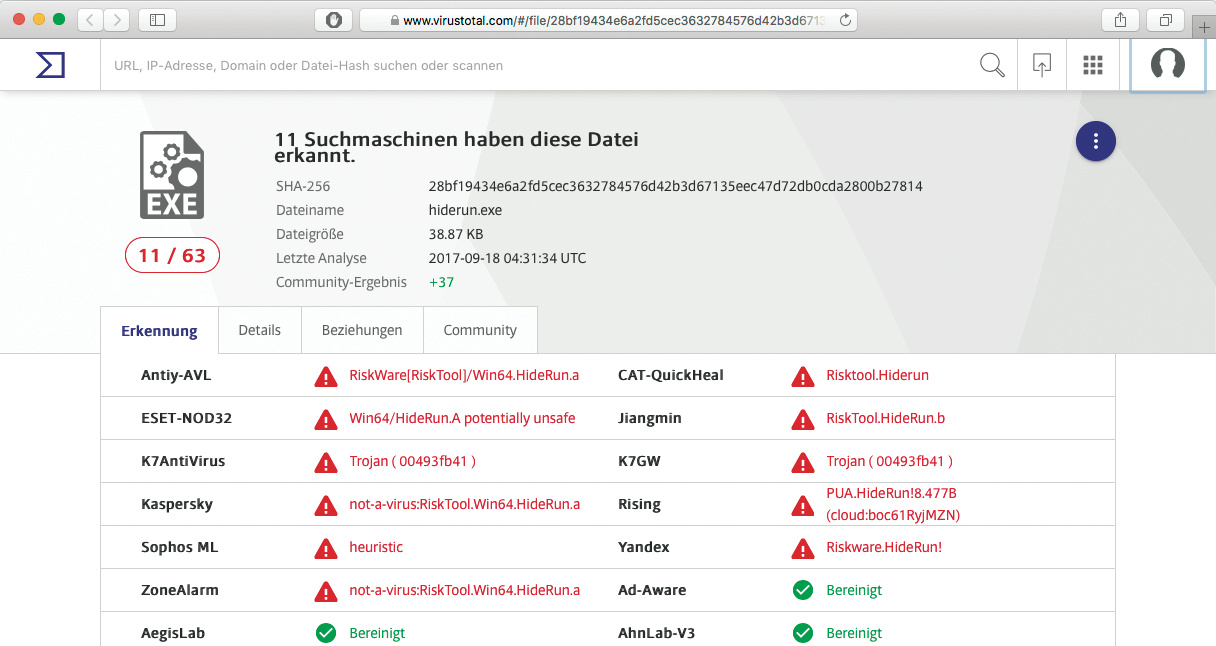The width and height of the screenshot is (1216, 646).
Task: Toggle Safari sidebar button
Action: pyautogui.click(x=157, y=20)
